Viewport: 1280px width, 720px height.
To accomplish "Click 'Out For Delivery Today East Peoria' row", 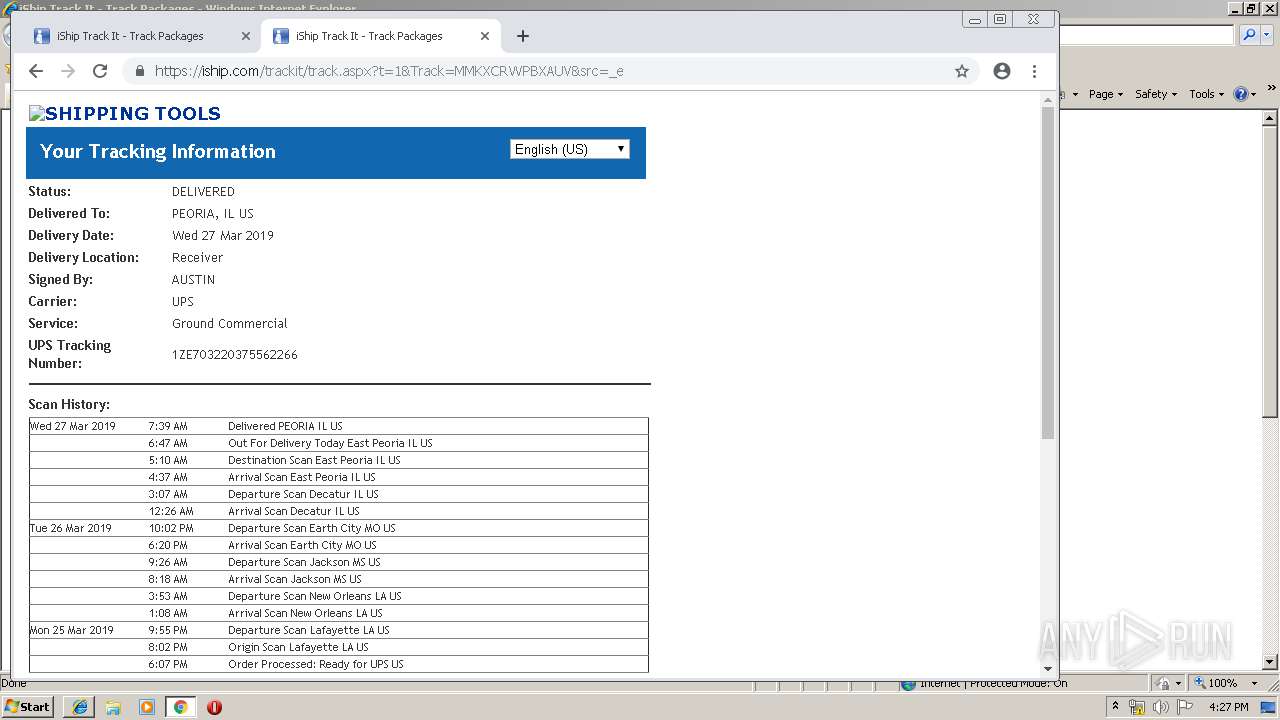I will click(338, 443).
